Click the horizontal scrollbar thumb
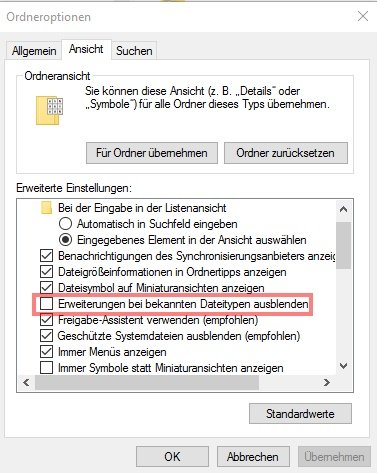This screenshot has width=377, height=473. 147,382
